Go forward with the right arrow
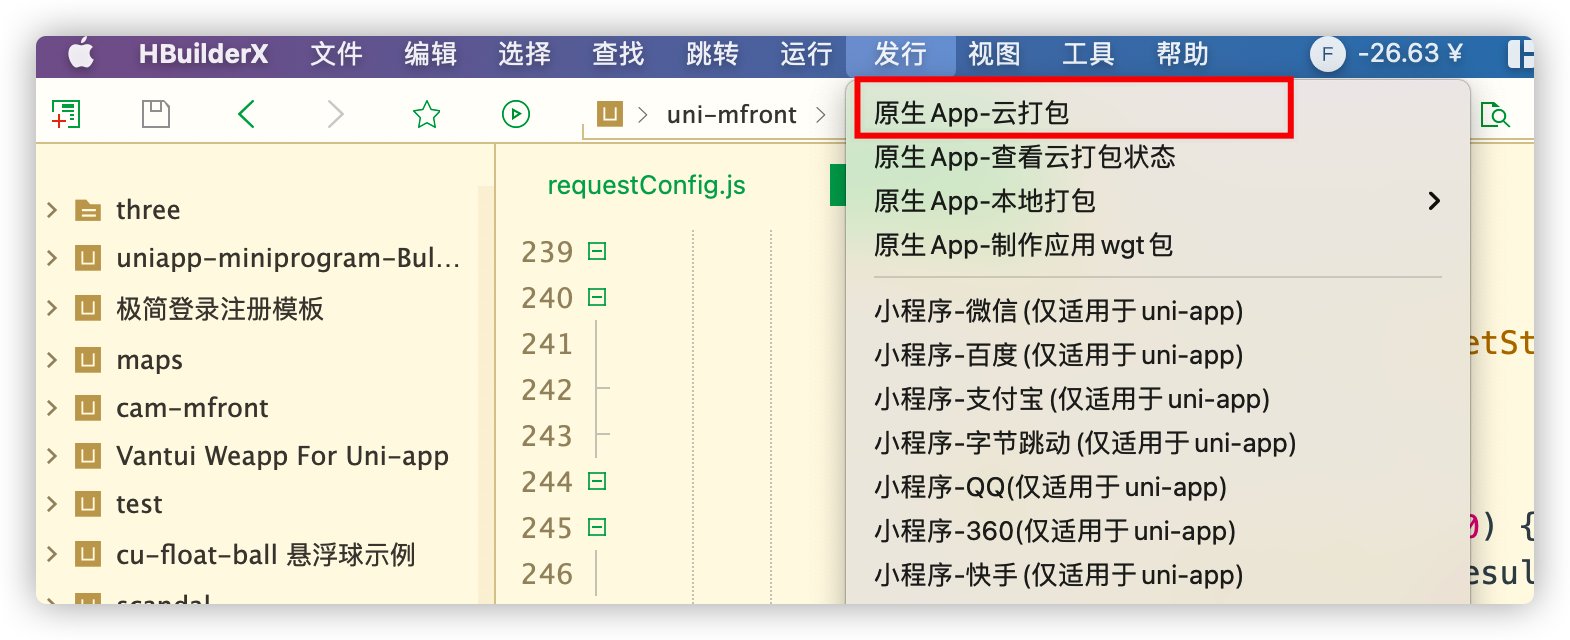This screenshot has width=1570, height=640. pos(336,114)
